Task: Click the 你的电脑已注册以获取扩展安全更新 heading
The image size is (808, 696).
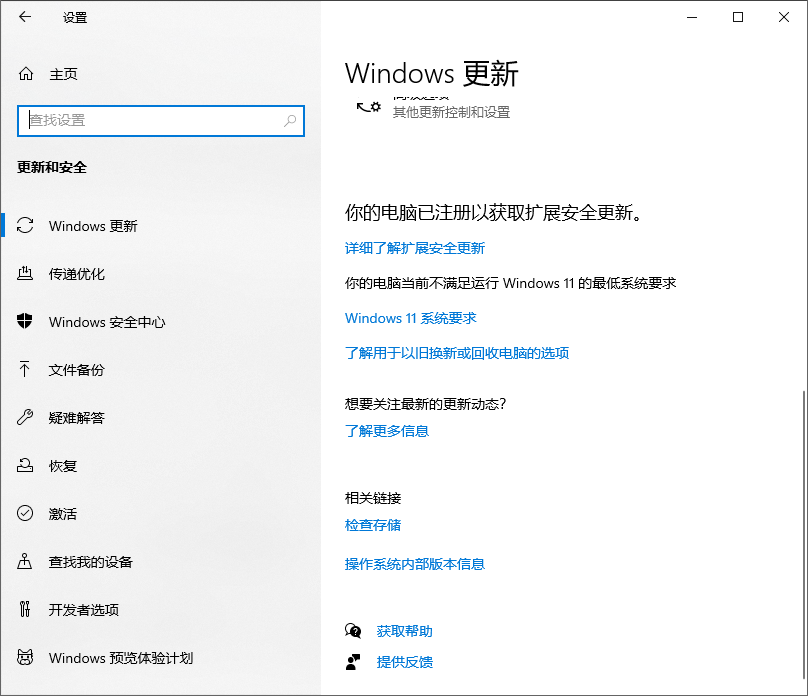Action: pos(494,212)
